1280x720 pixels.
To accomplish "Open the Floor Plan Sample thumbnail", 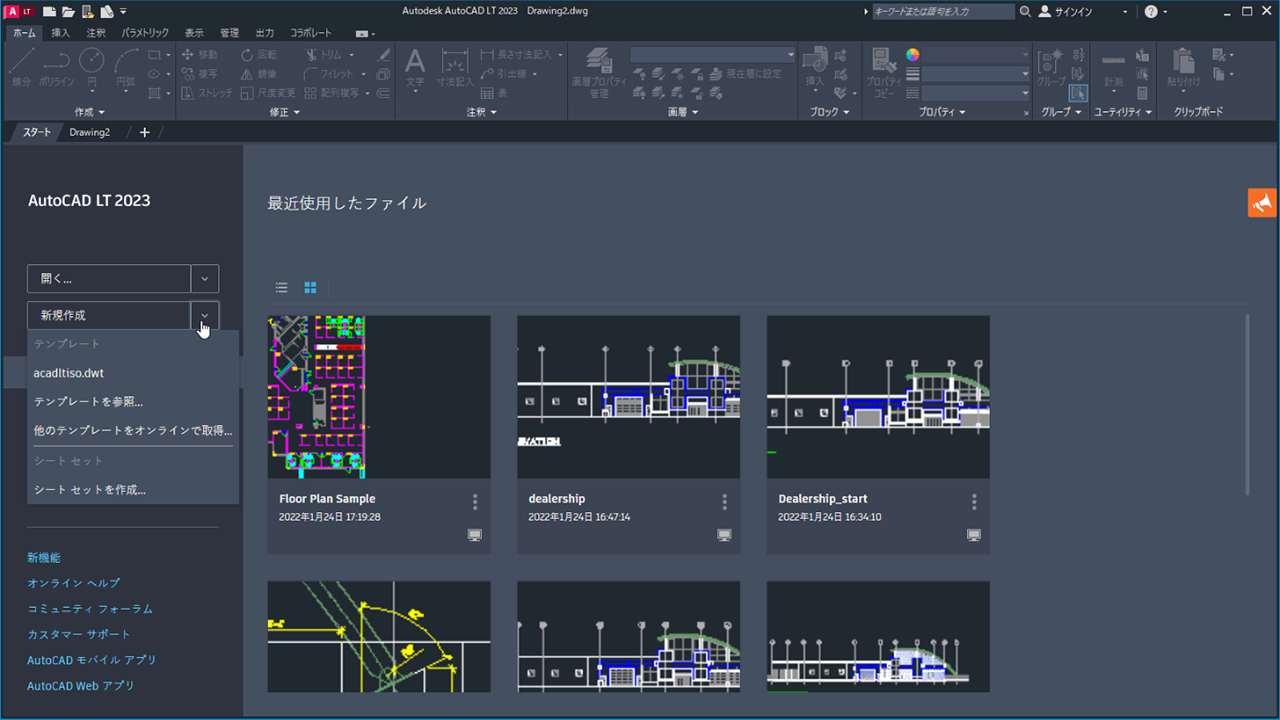I will click(379, 397).
